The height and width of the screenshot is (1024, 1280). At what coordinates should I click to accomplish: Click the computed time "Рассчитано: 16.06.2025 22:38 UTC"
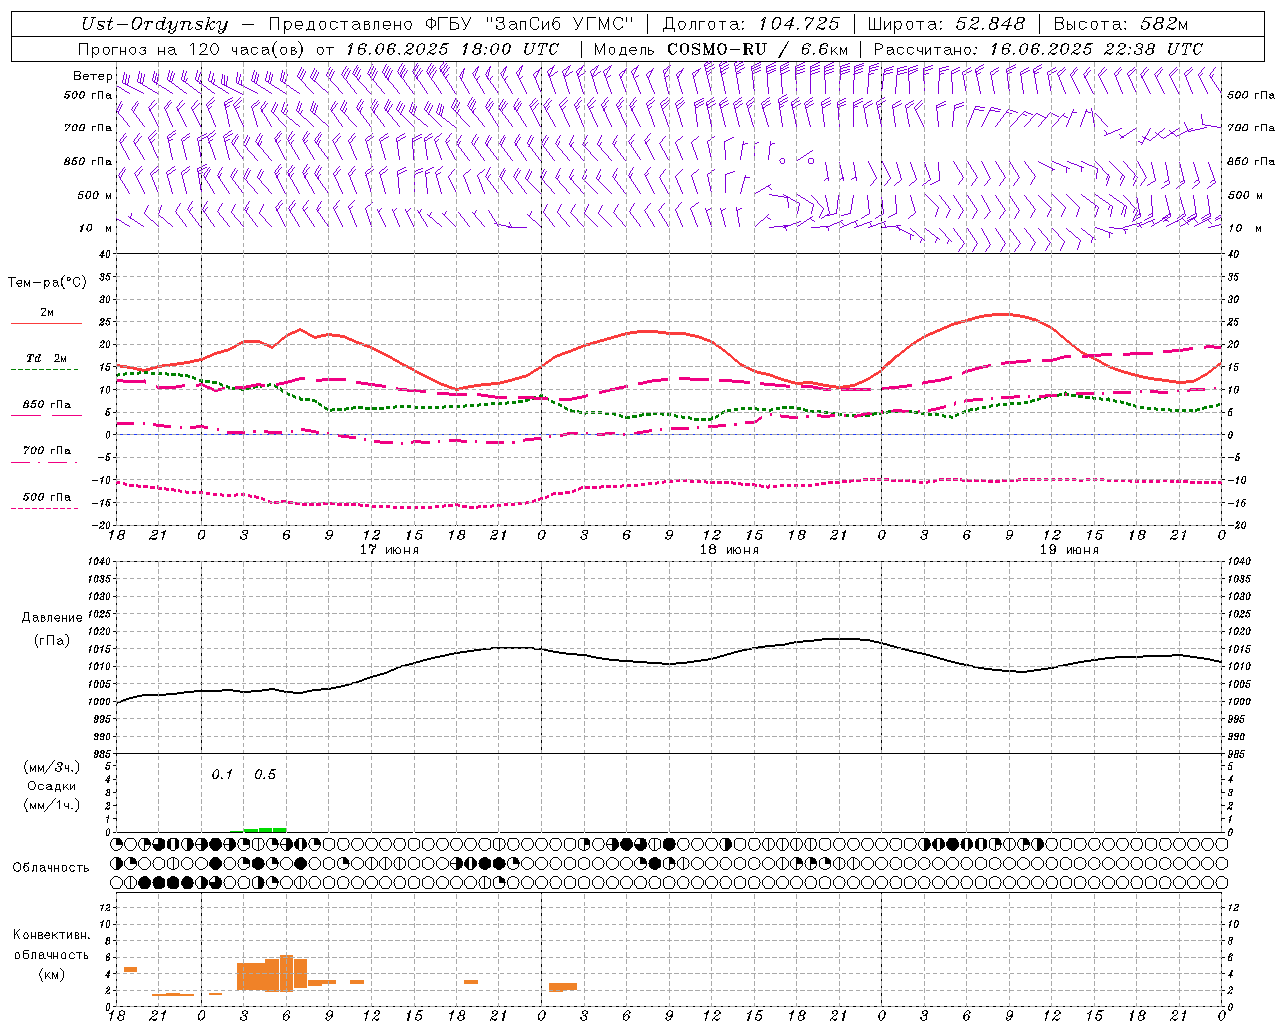click(x=1038, y=49)
